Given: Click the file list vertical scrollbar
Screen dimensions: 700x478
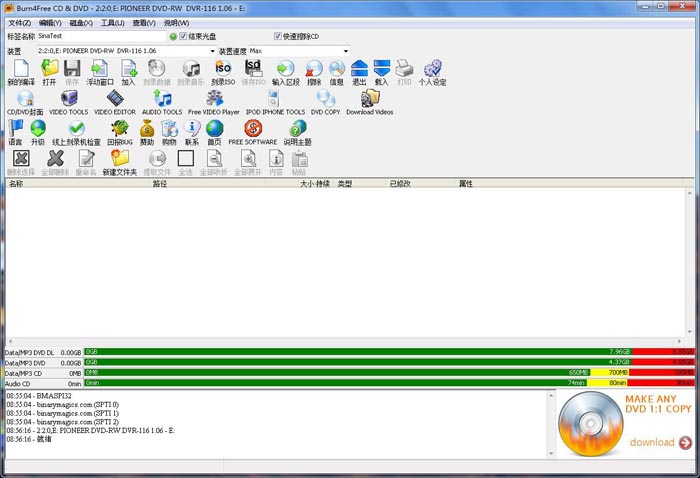Looking at the screenshot, I should pos(690,262).
